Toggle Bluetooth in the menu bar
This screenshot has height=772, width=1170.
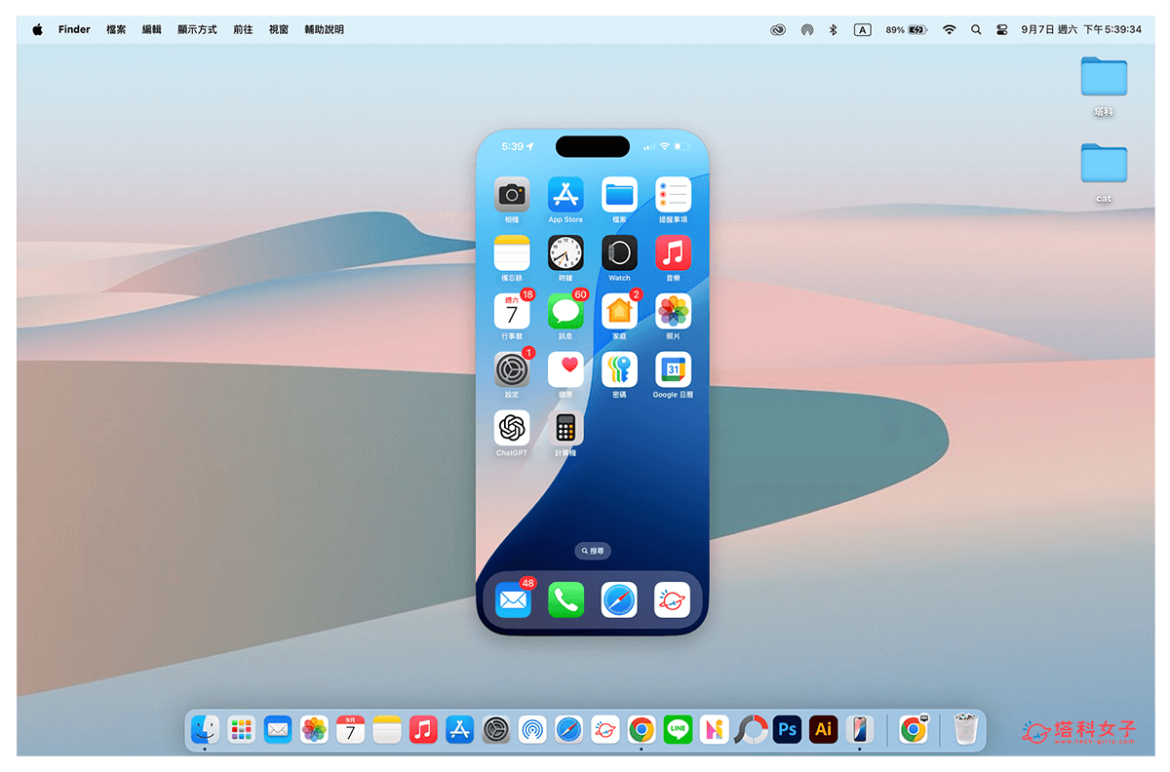[x=834, y=29]
